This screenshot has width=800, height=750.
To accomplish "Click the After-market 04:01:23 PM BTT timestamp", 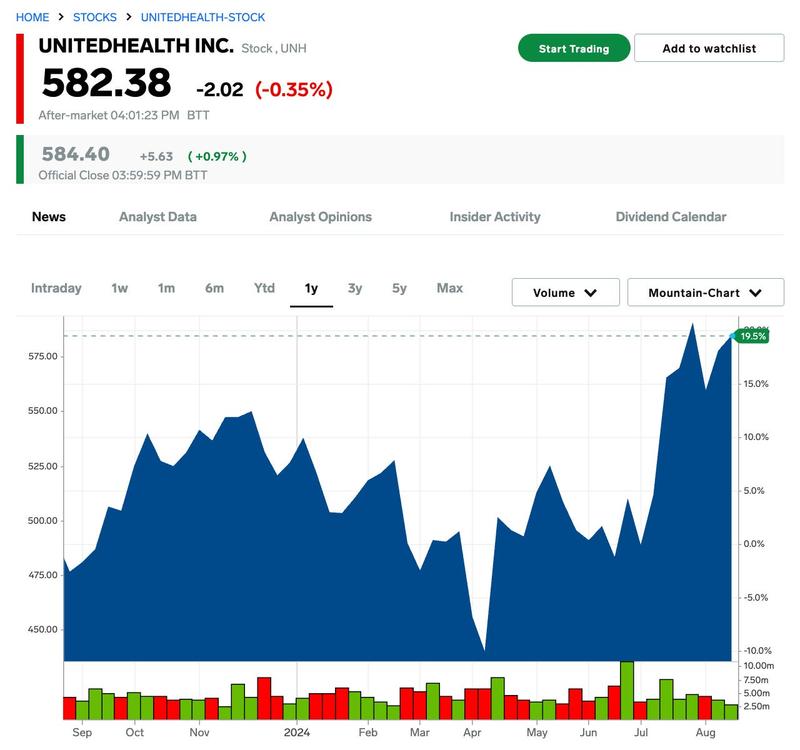I will [x=124, y=115].
